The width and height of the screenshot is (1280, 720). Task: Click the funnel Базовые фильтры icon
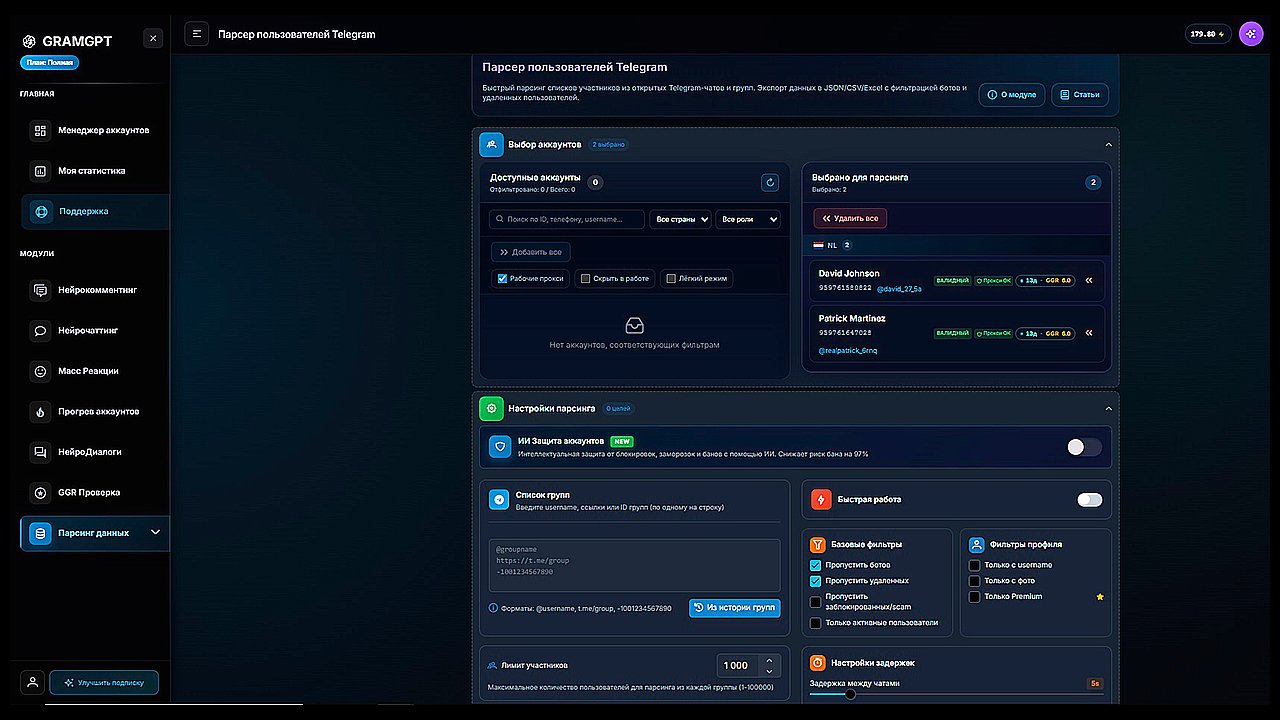[x=817, y=544]
